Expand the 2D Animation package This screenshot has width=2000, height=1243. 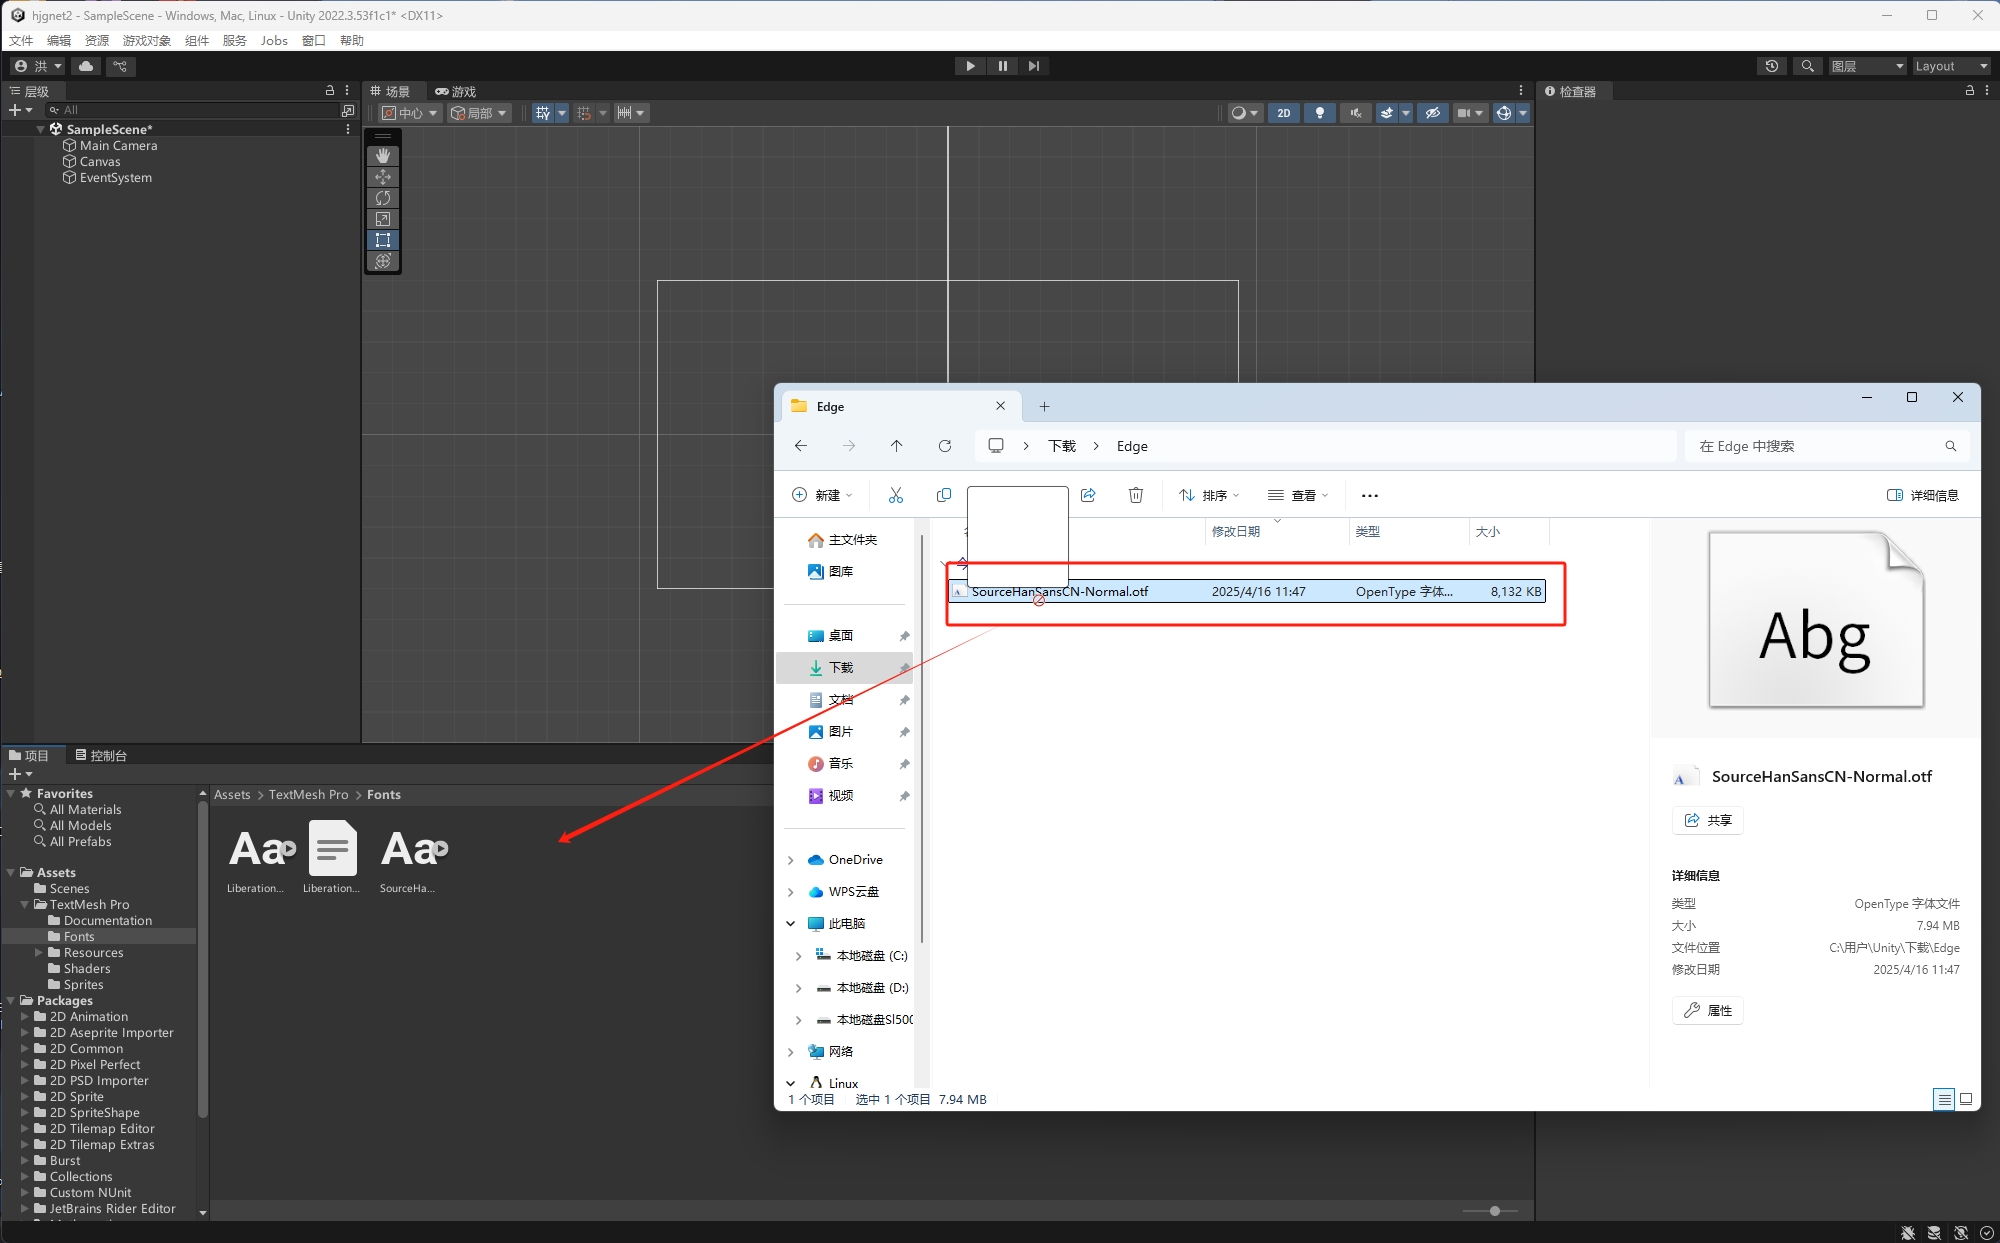[x=25, y=1017]
